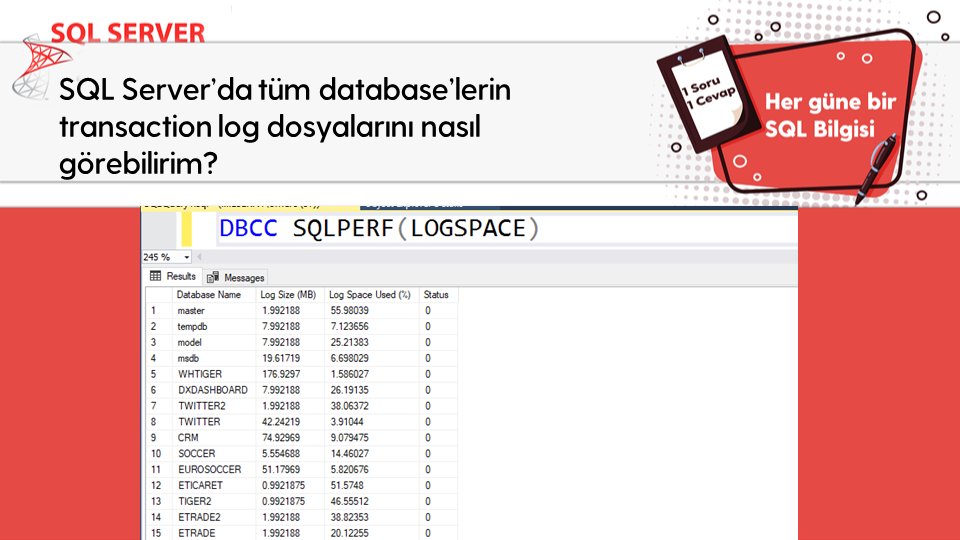The image size is (960, 540).
Task: Select the TWITTER2 database cell
Action: [214, 406]
